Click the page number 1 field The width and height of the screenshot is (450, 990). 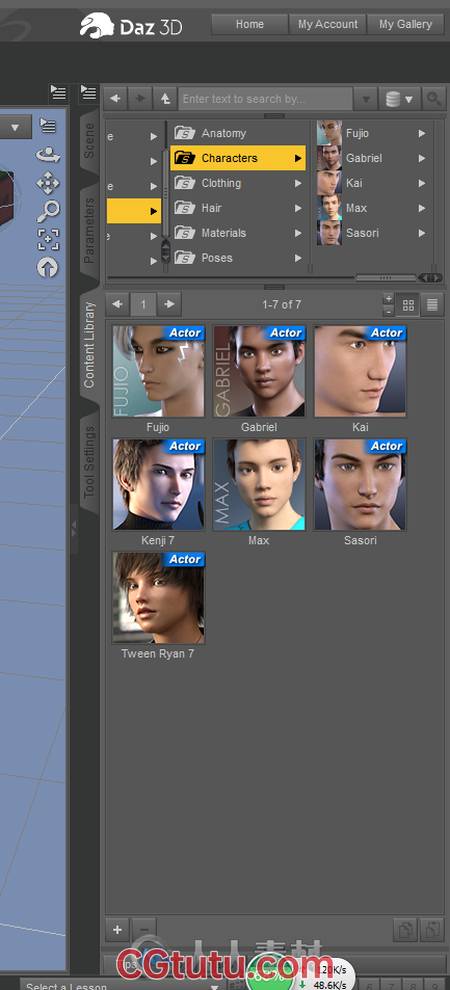143,304
